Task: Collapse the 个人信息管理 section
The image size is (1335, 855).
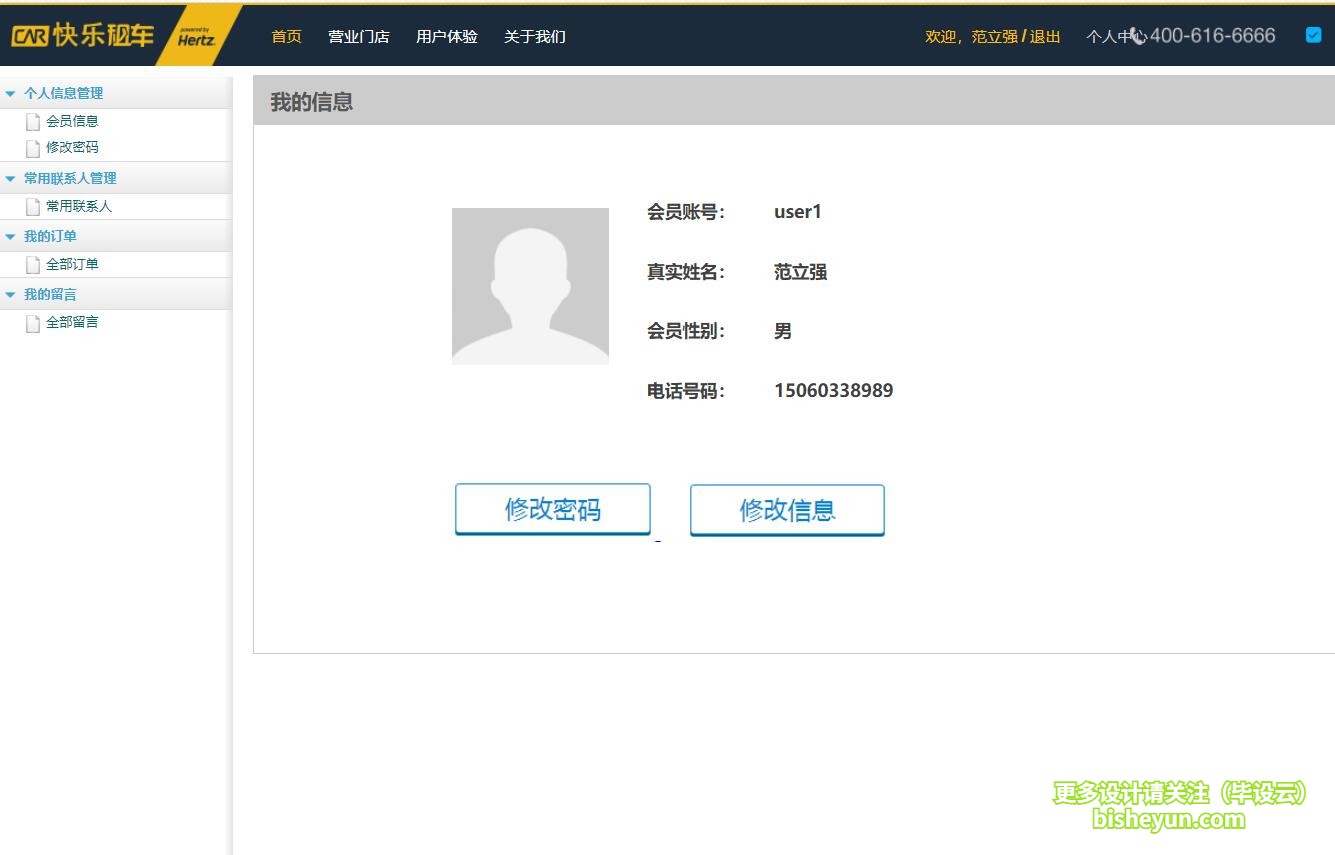Action: [x=11, y=92]
